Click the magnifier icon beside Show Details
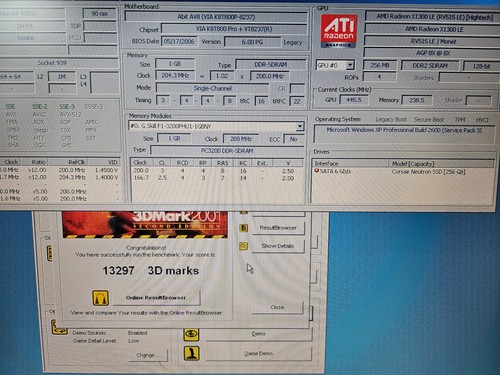This screenshot has height=375, width=500. pos(244,246)
